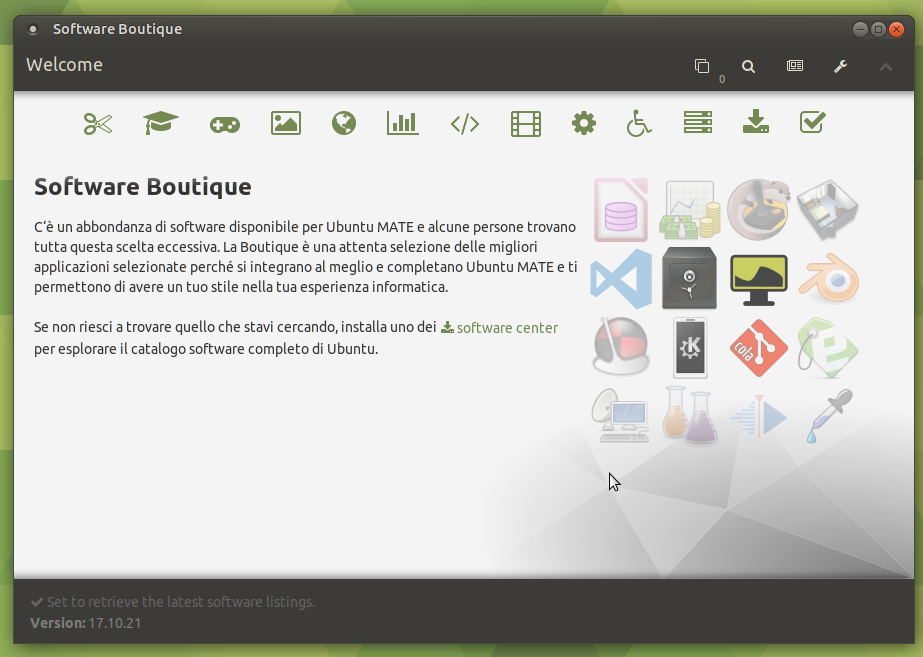This screenshot has width=923, height=657.
Task: Click the Blender app icon
Action: point(829,278)
